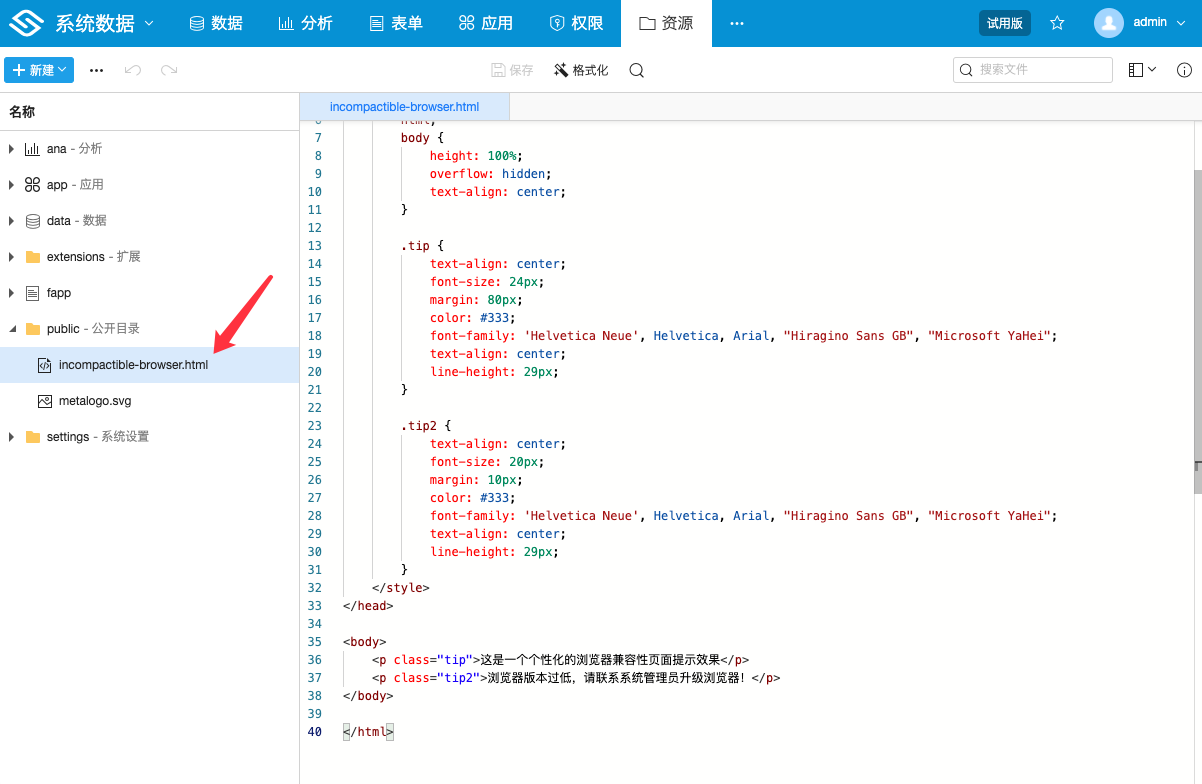Toggle the favorite star icon in the top bar
This screenshot has height=784, width=1202.
tap(1057, 22)
